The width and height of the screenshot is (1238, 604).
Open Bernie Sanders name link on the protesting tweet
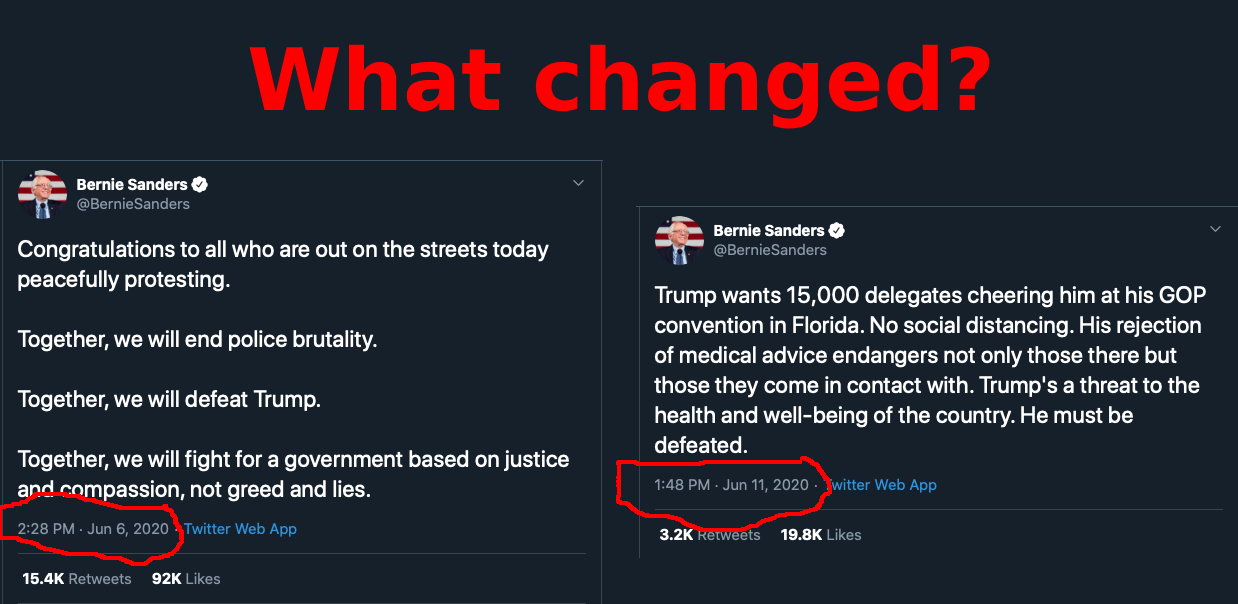coord(132,184)
